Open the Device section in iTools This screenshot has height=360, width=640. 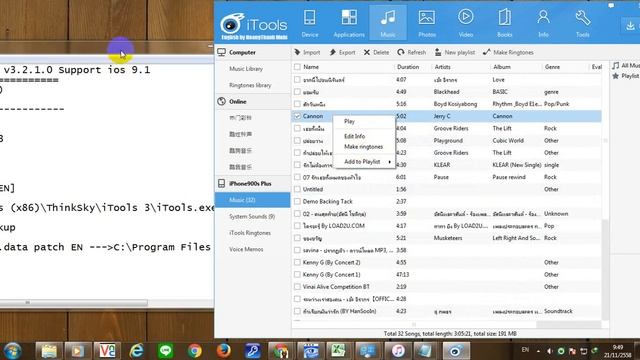[x=310, y=23]
